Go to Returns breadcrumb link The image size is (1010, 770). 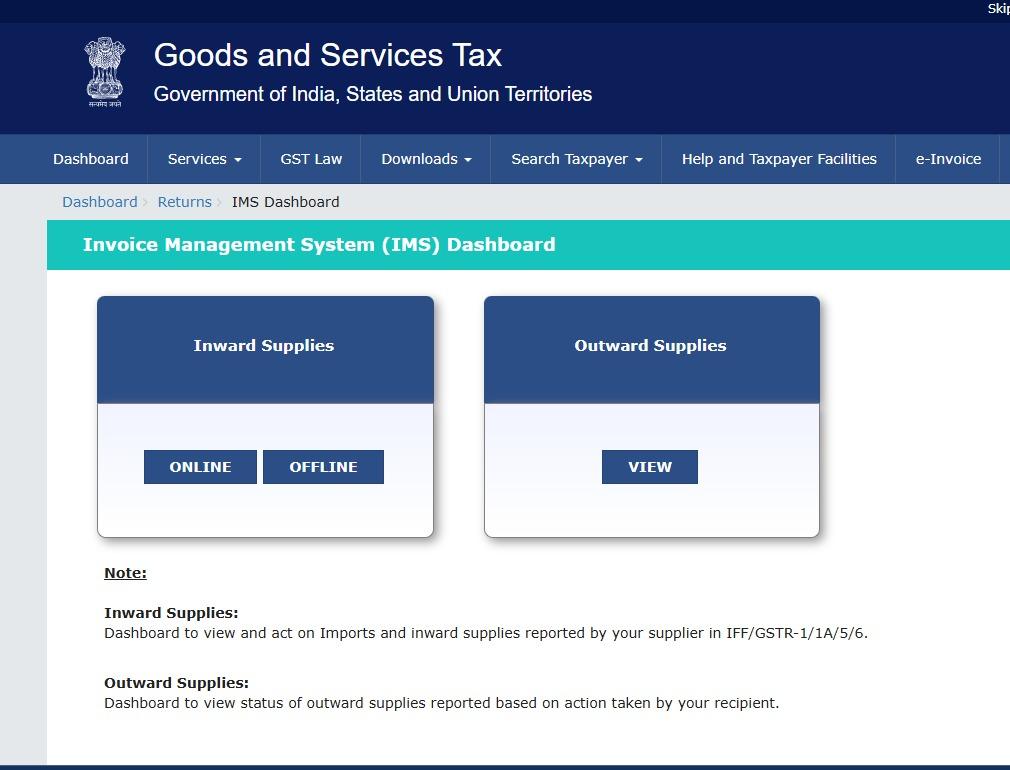tap(184, 202)
